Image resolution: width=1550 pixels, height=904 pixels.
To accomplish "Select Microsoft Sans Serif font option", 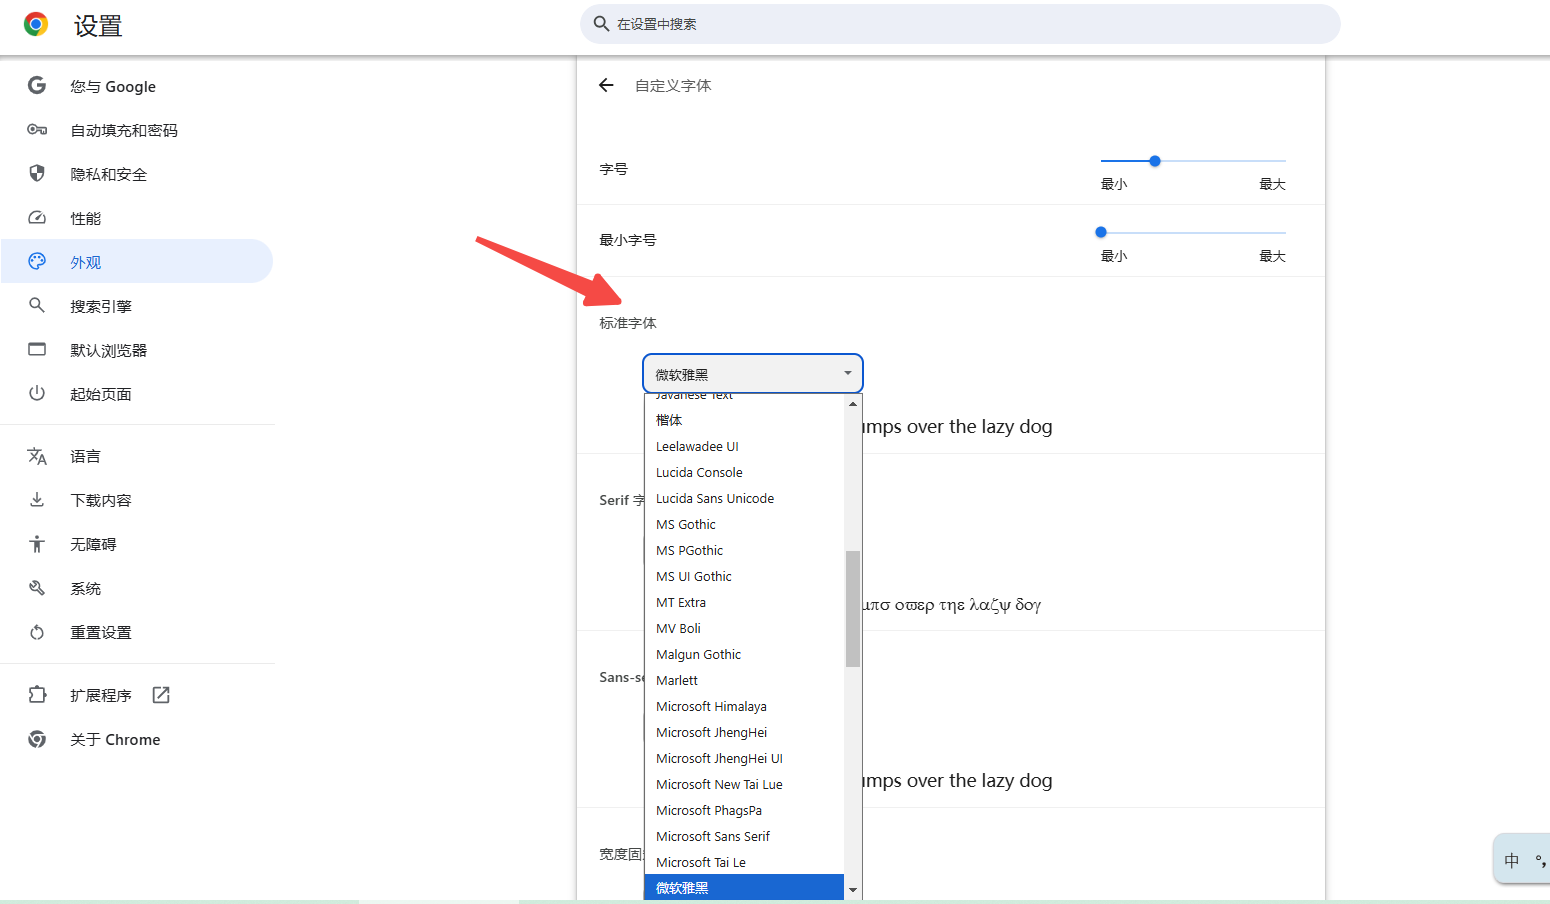I will pos(745,836).
